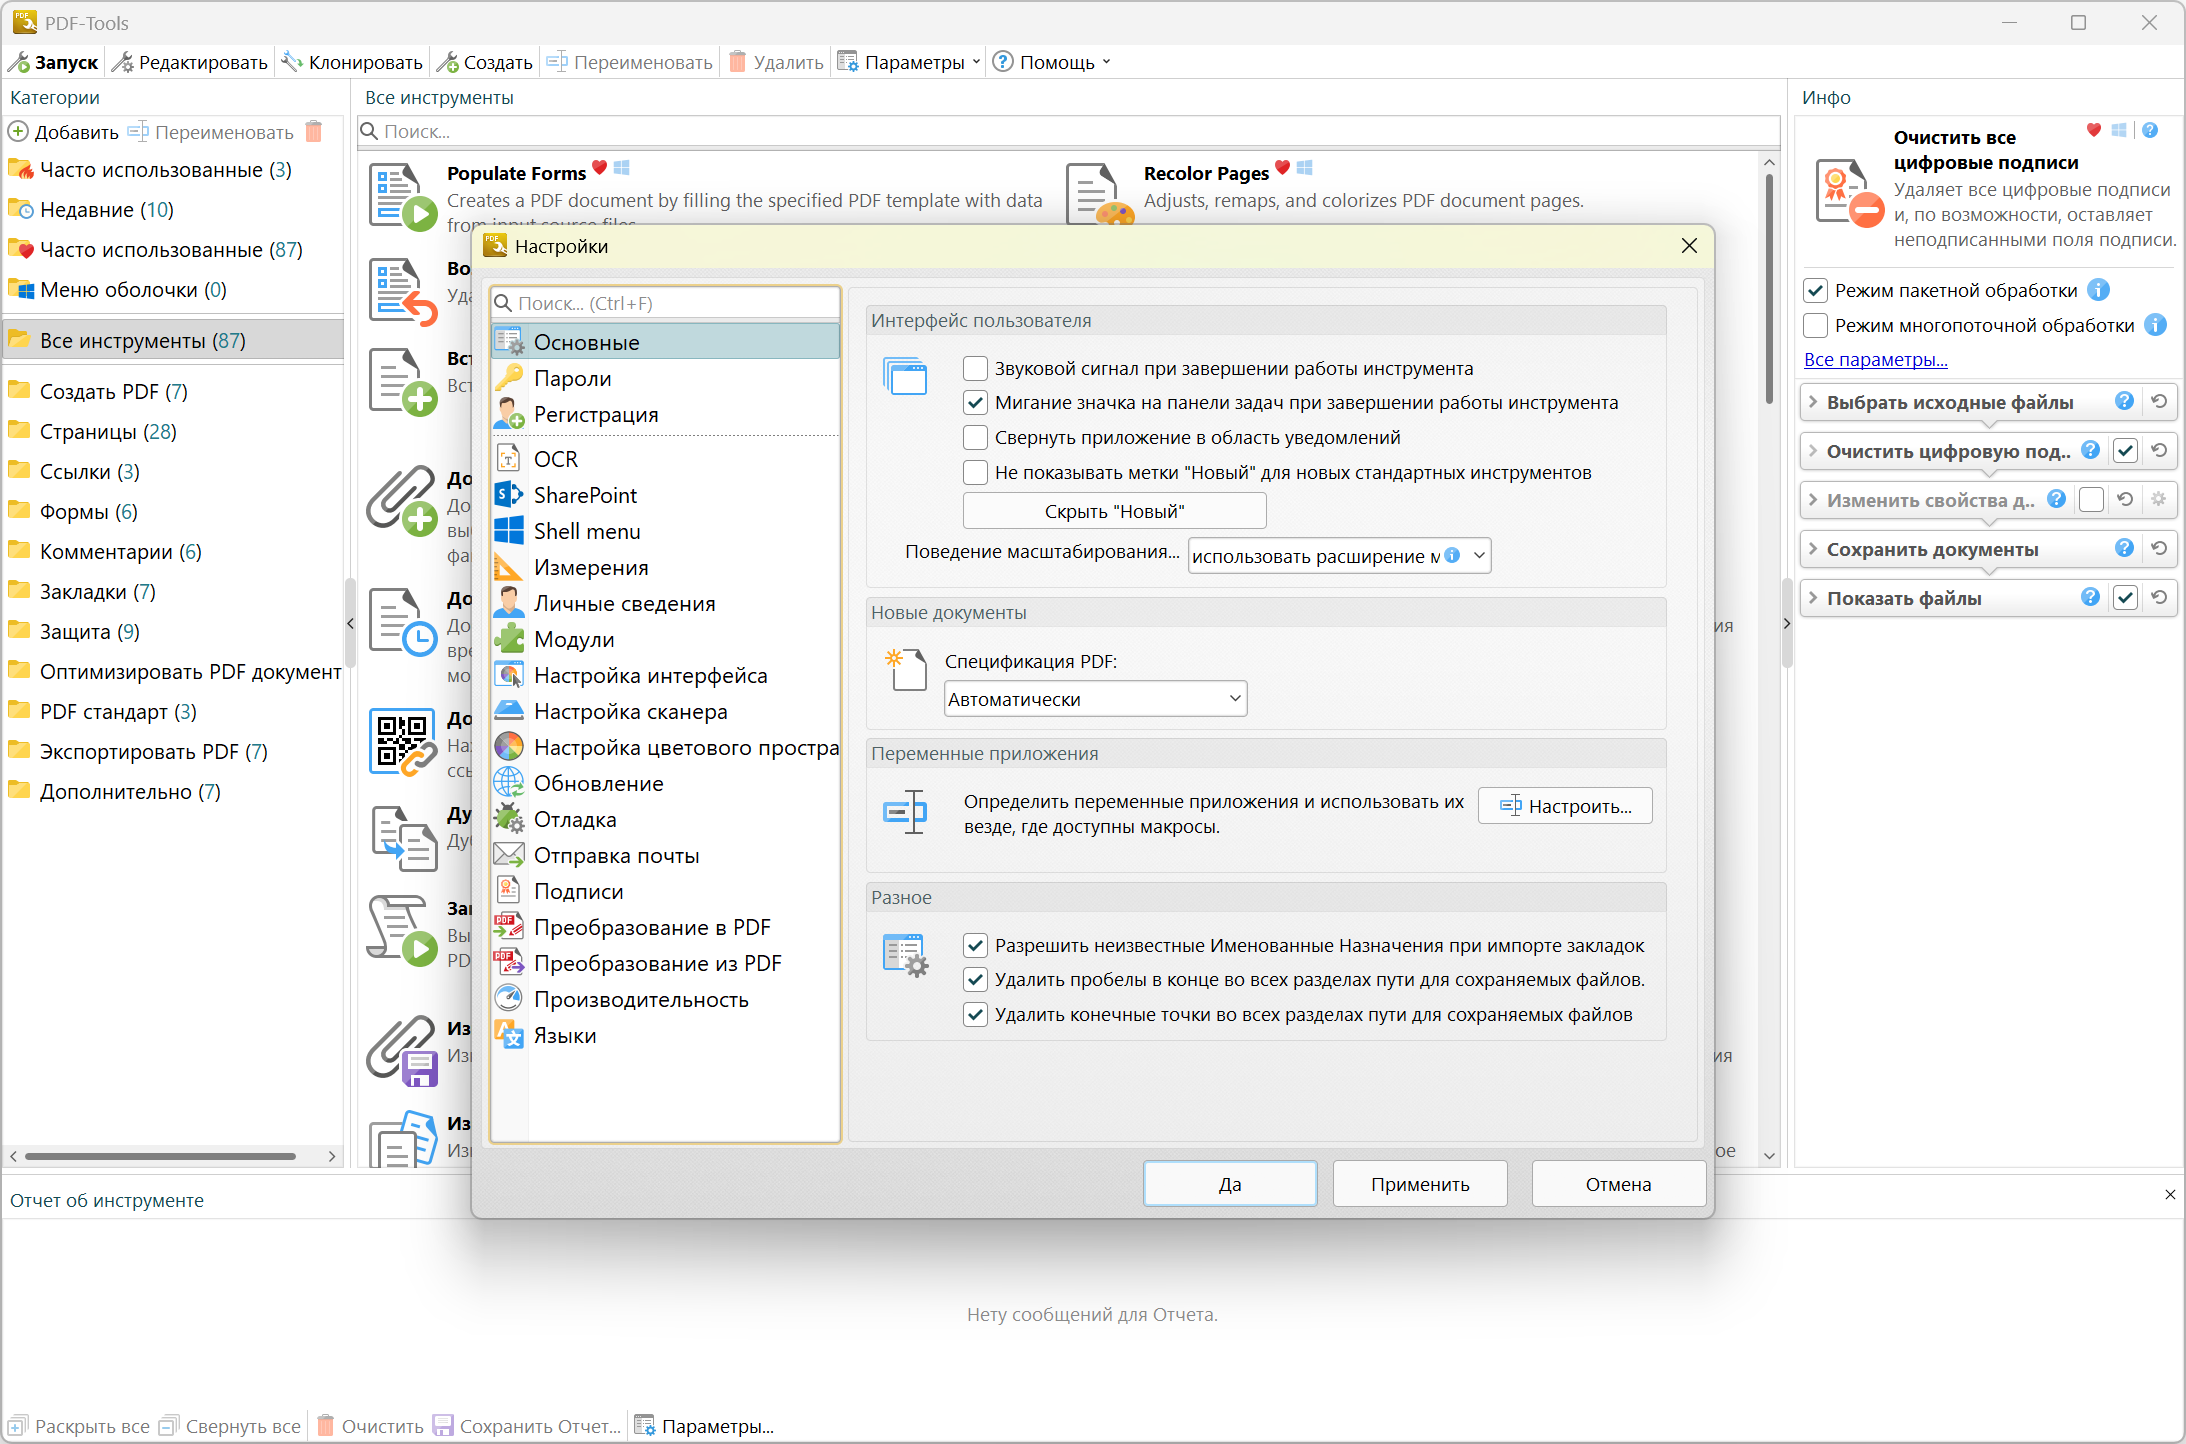Check Свернуть приложение в область уведомлений

pyautogui.click(x=975, y=438)
